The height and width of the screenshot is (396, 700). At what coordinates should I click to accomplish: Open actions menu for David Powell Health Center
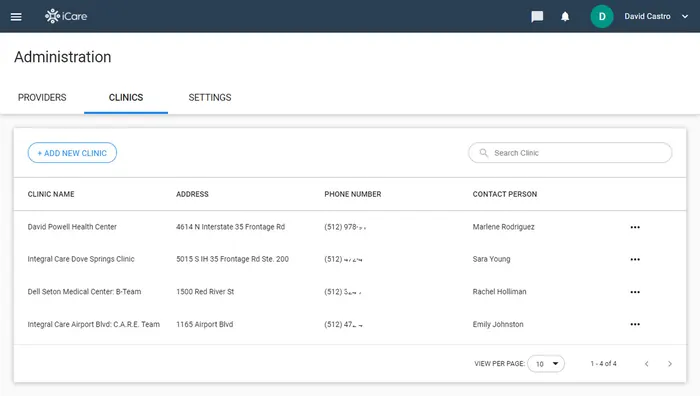(x=635, y=227)
